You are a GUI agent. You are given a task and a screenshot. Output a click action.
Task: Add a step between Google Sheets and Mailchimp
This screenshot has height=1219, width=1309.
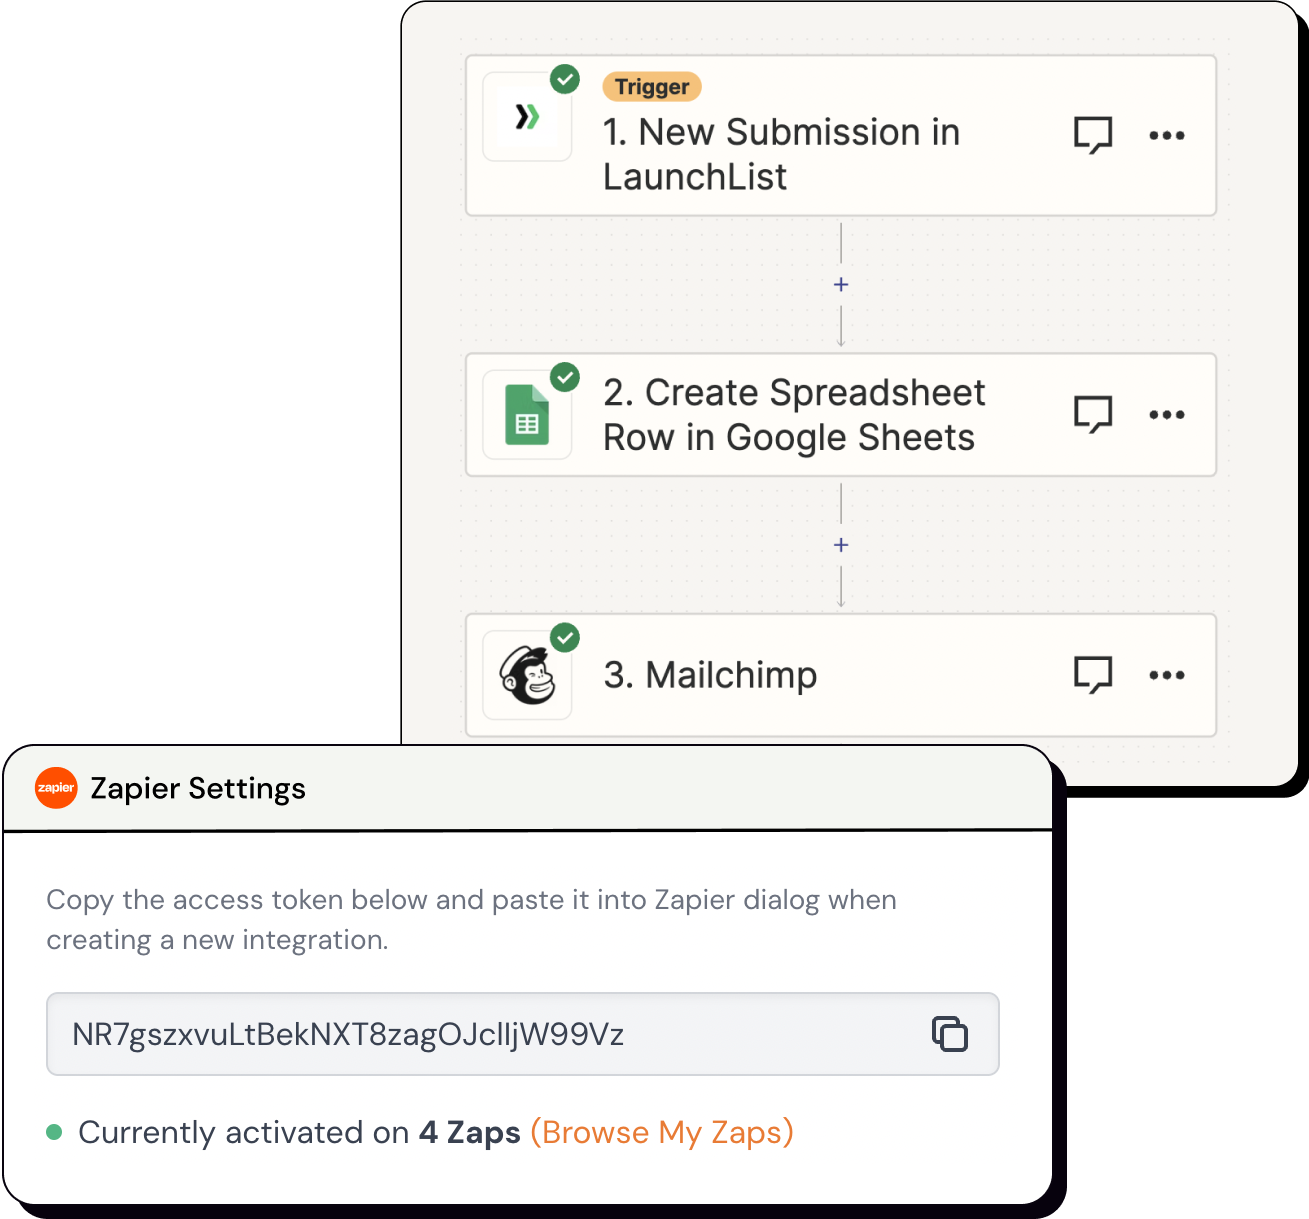(x=840, y=544)
